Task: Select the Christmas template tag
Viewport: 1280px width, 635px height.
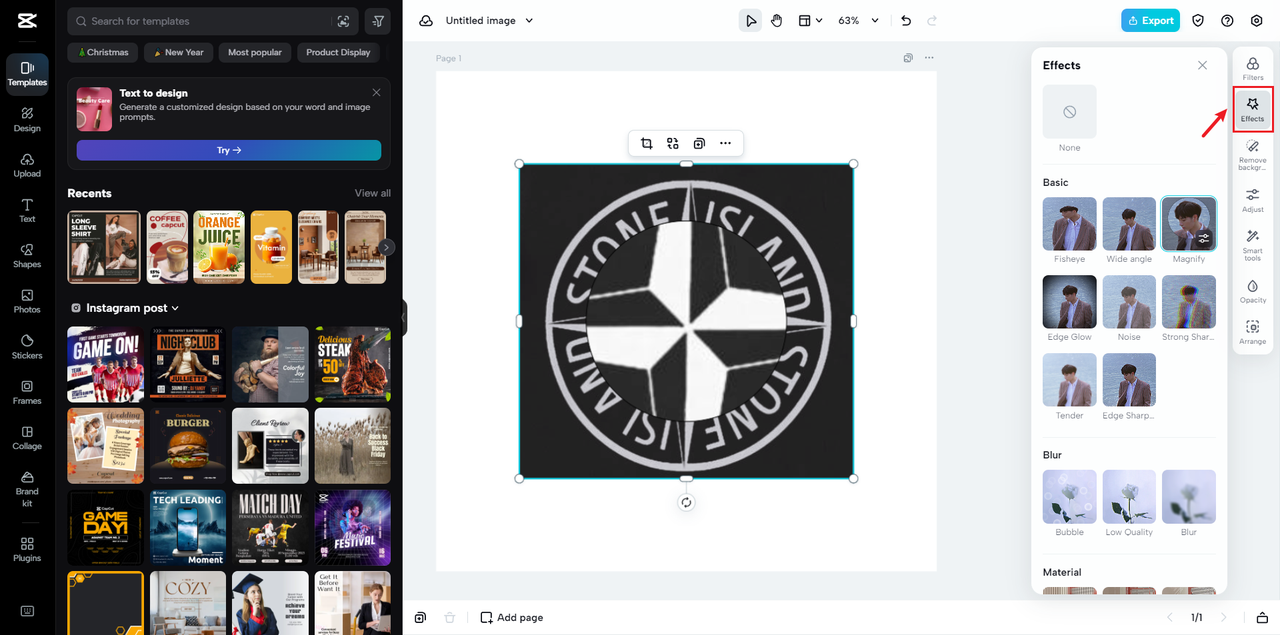Action: click(103, 52)
